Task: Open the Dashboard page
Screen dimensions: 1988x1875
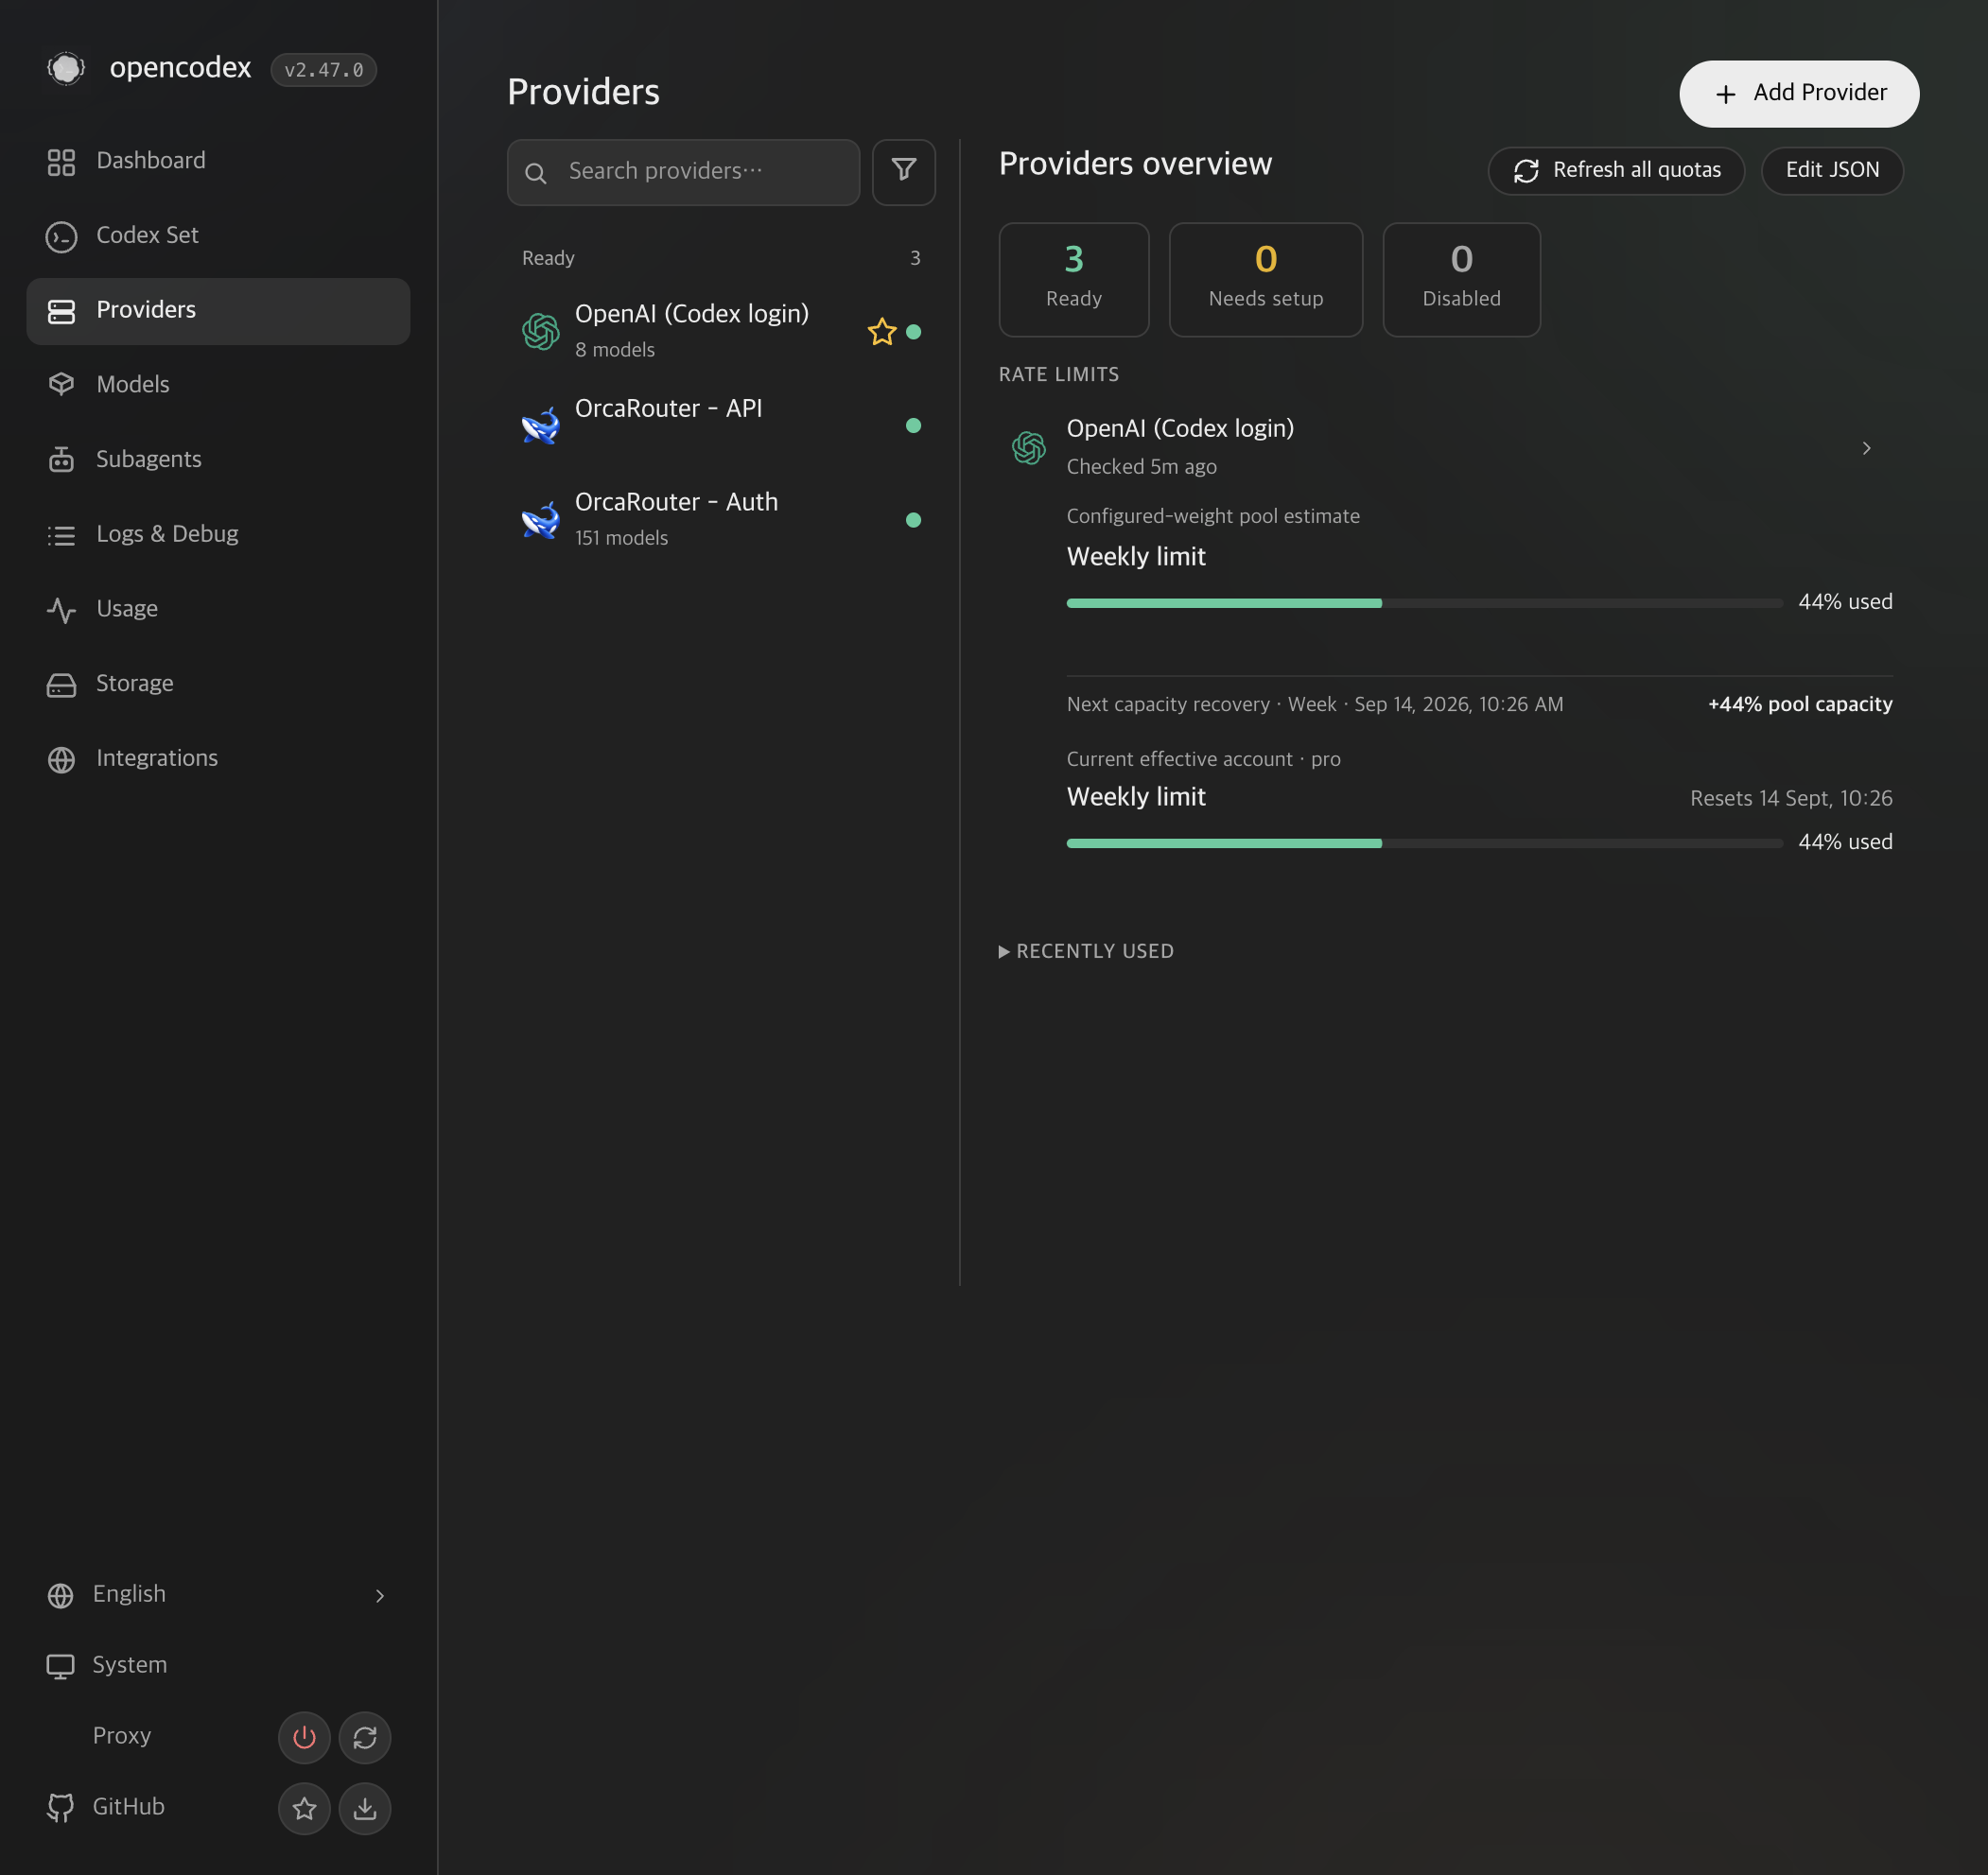Action: tap(218, 161)
